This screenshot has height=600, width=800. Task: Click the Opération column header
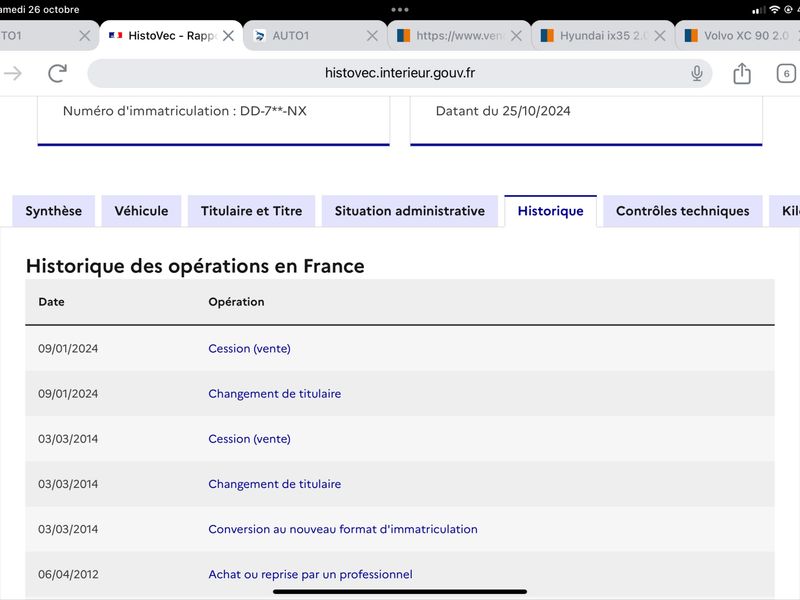(x=236, y=302)
